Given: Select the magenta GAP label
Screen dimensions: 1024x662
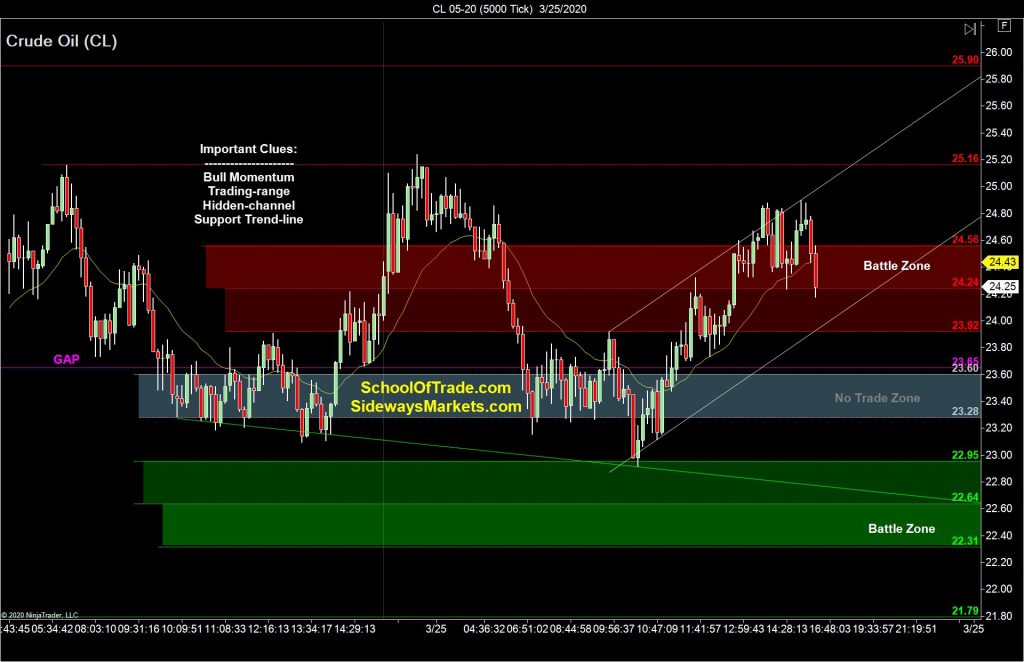Looking at the screenshot, I should pyautogui.click(x=67, y=359).
